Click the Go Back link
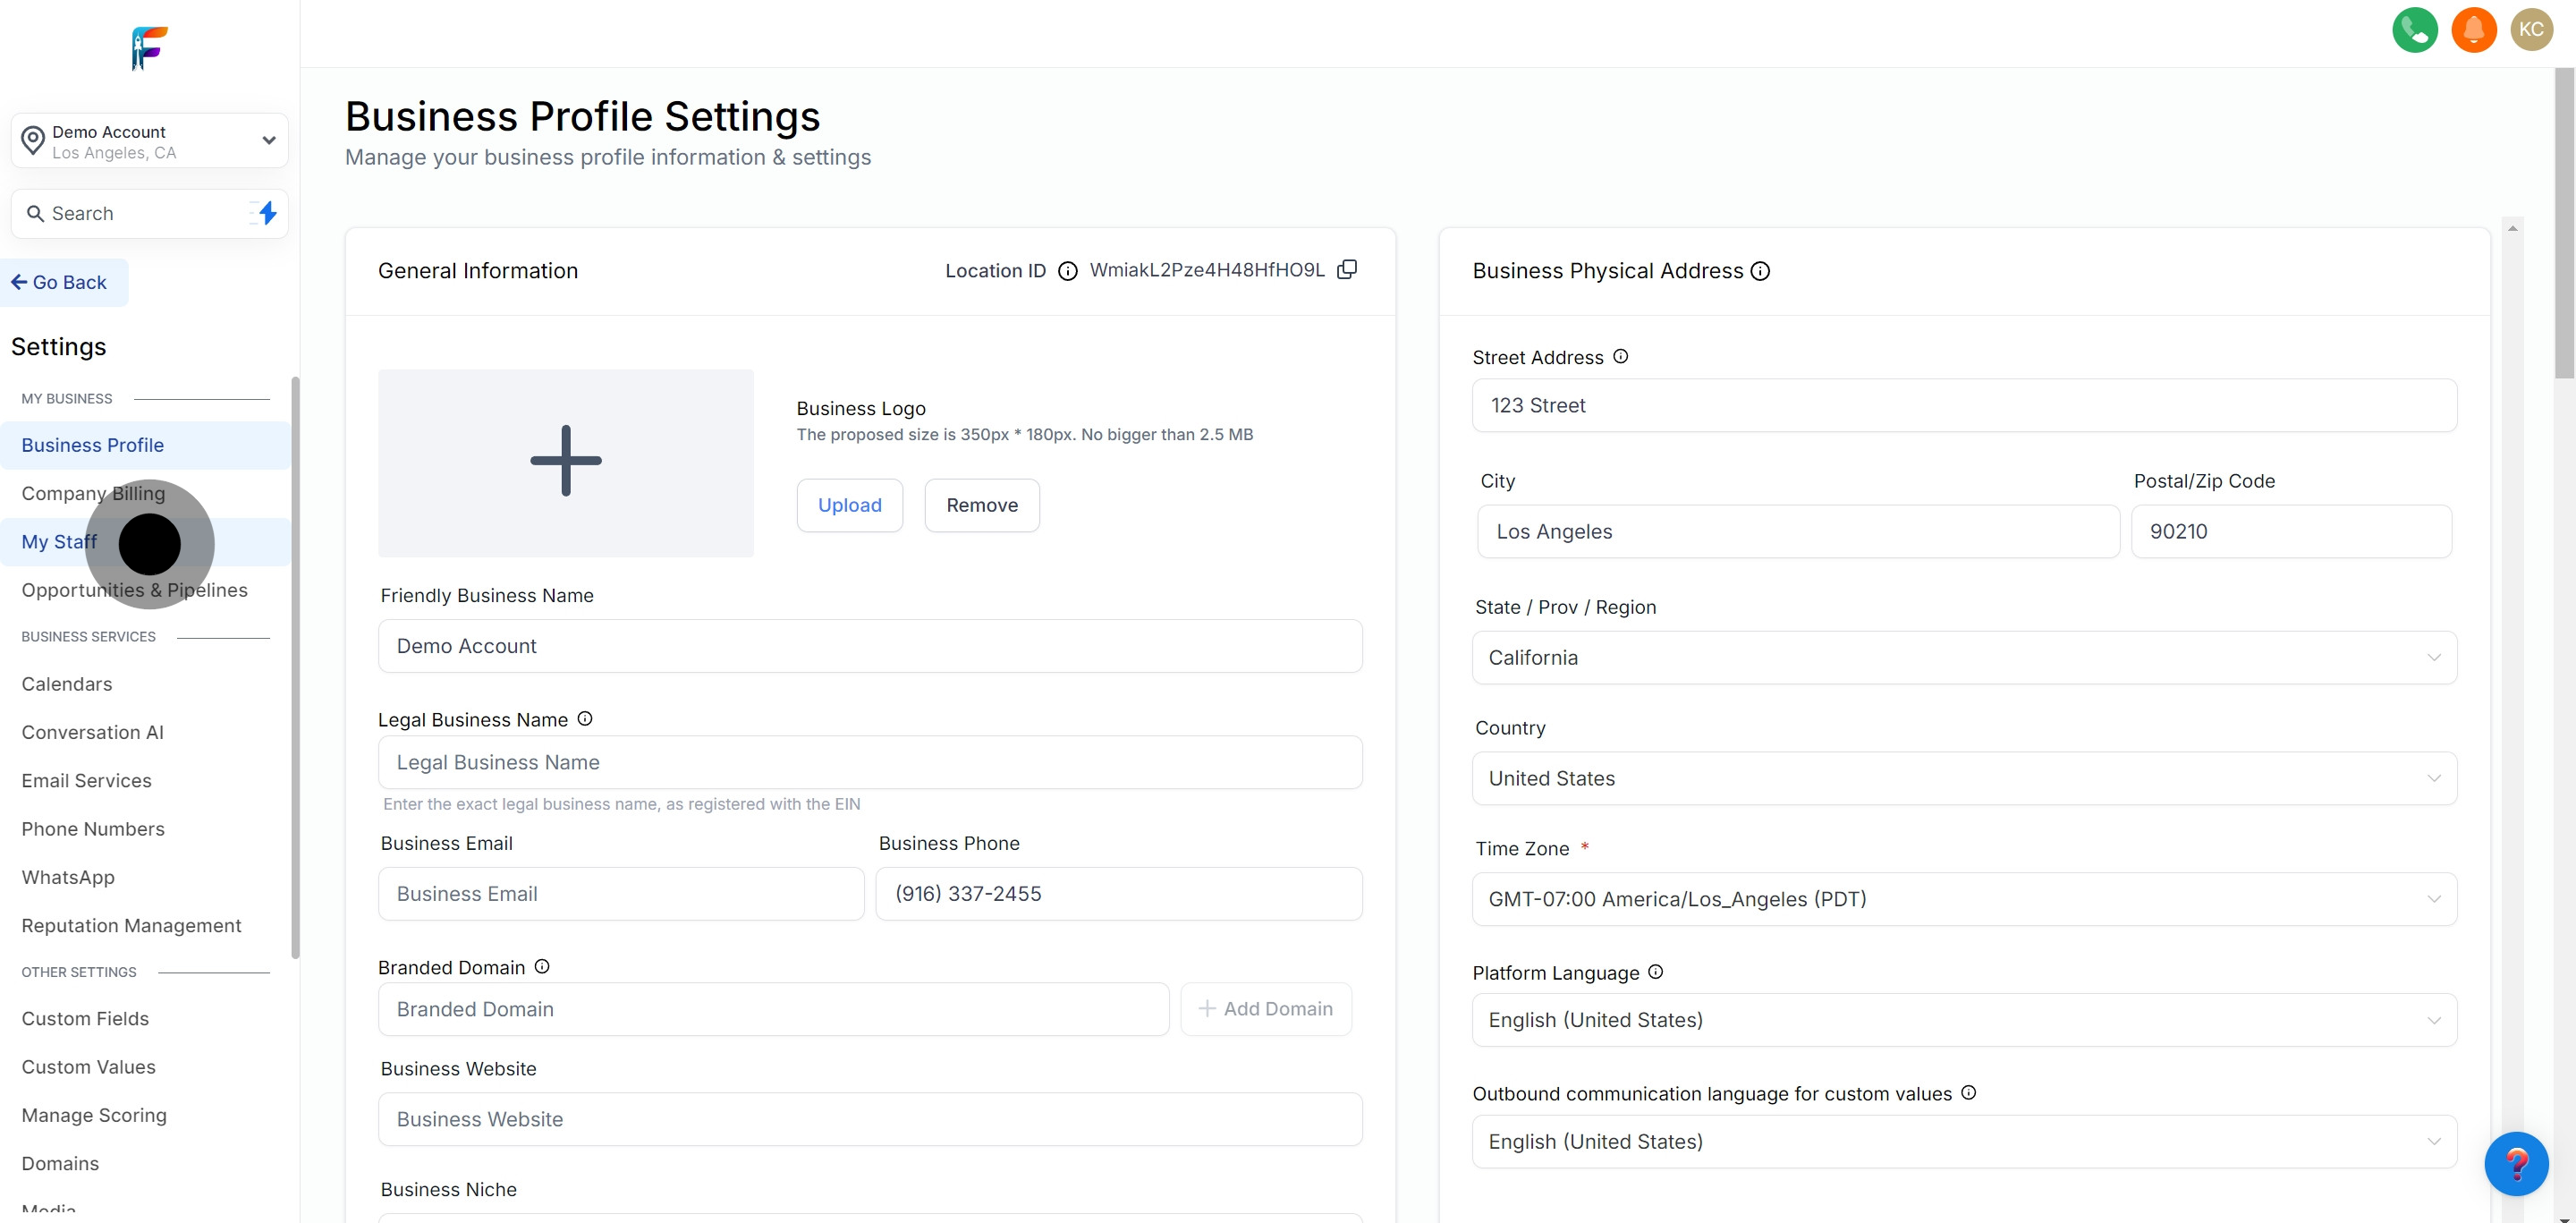The height and width of the screenshot is (1223, 2576). pyautogui.click(x=65, y=283)
